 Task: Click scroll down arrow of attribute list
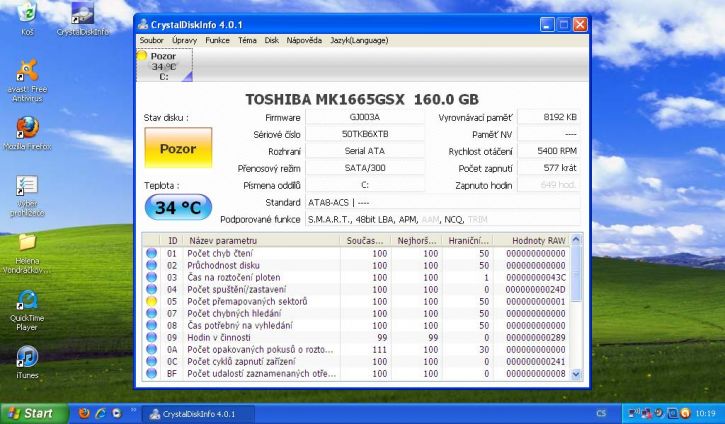(x=576, y=375)
